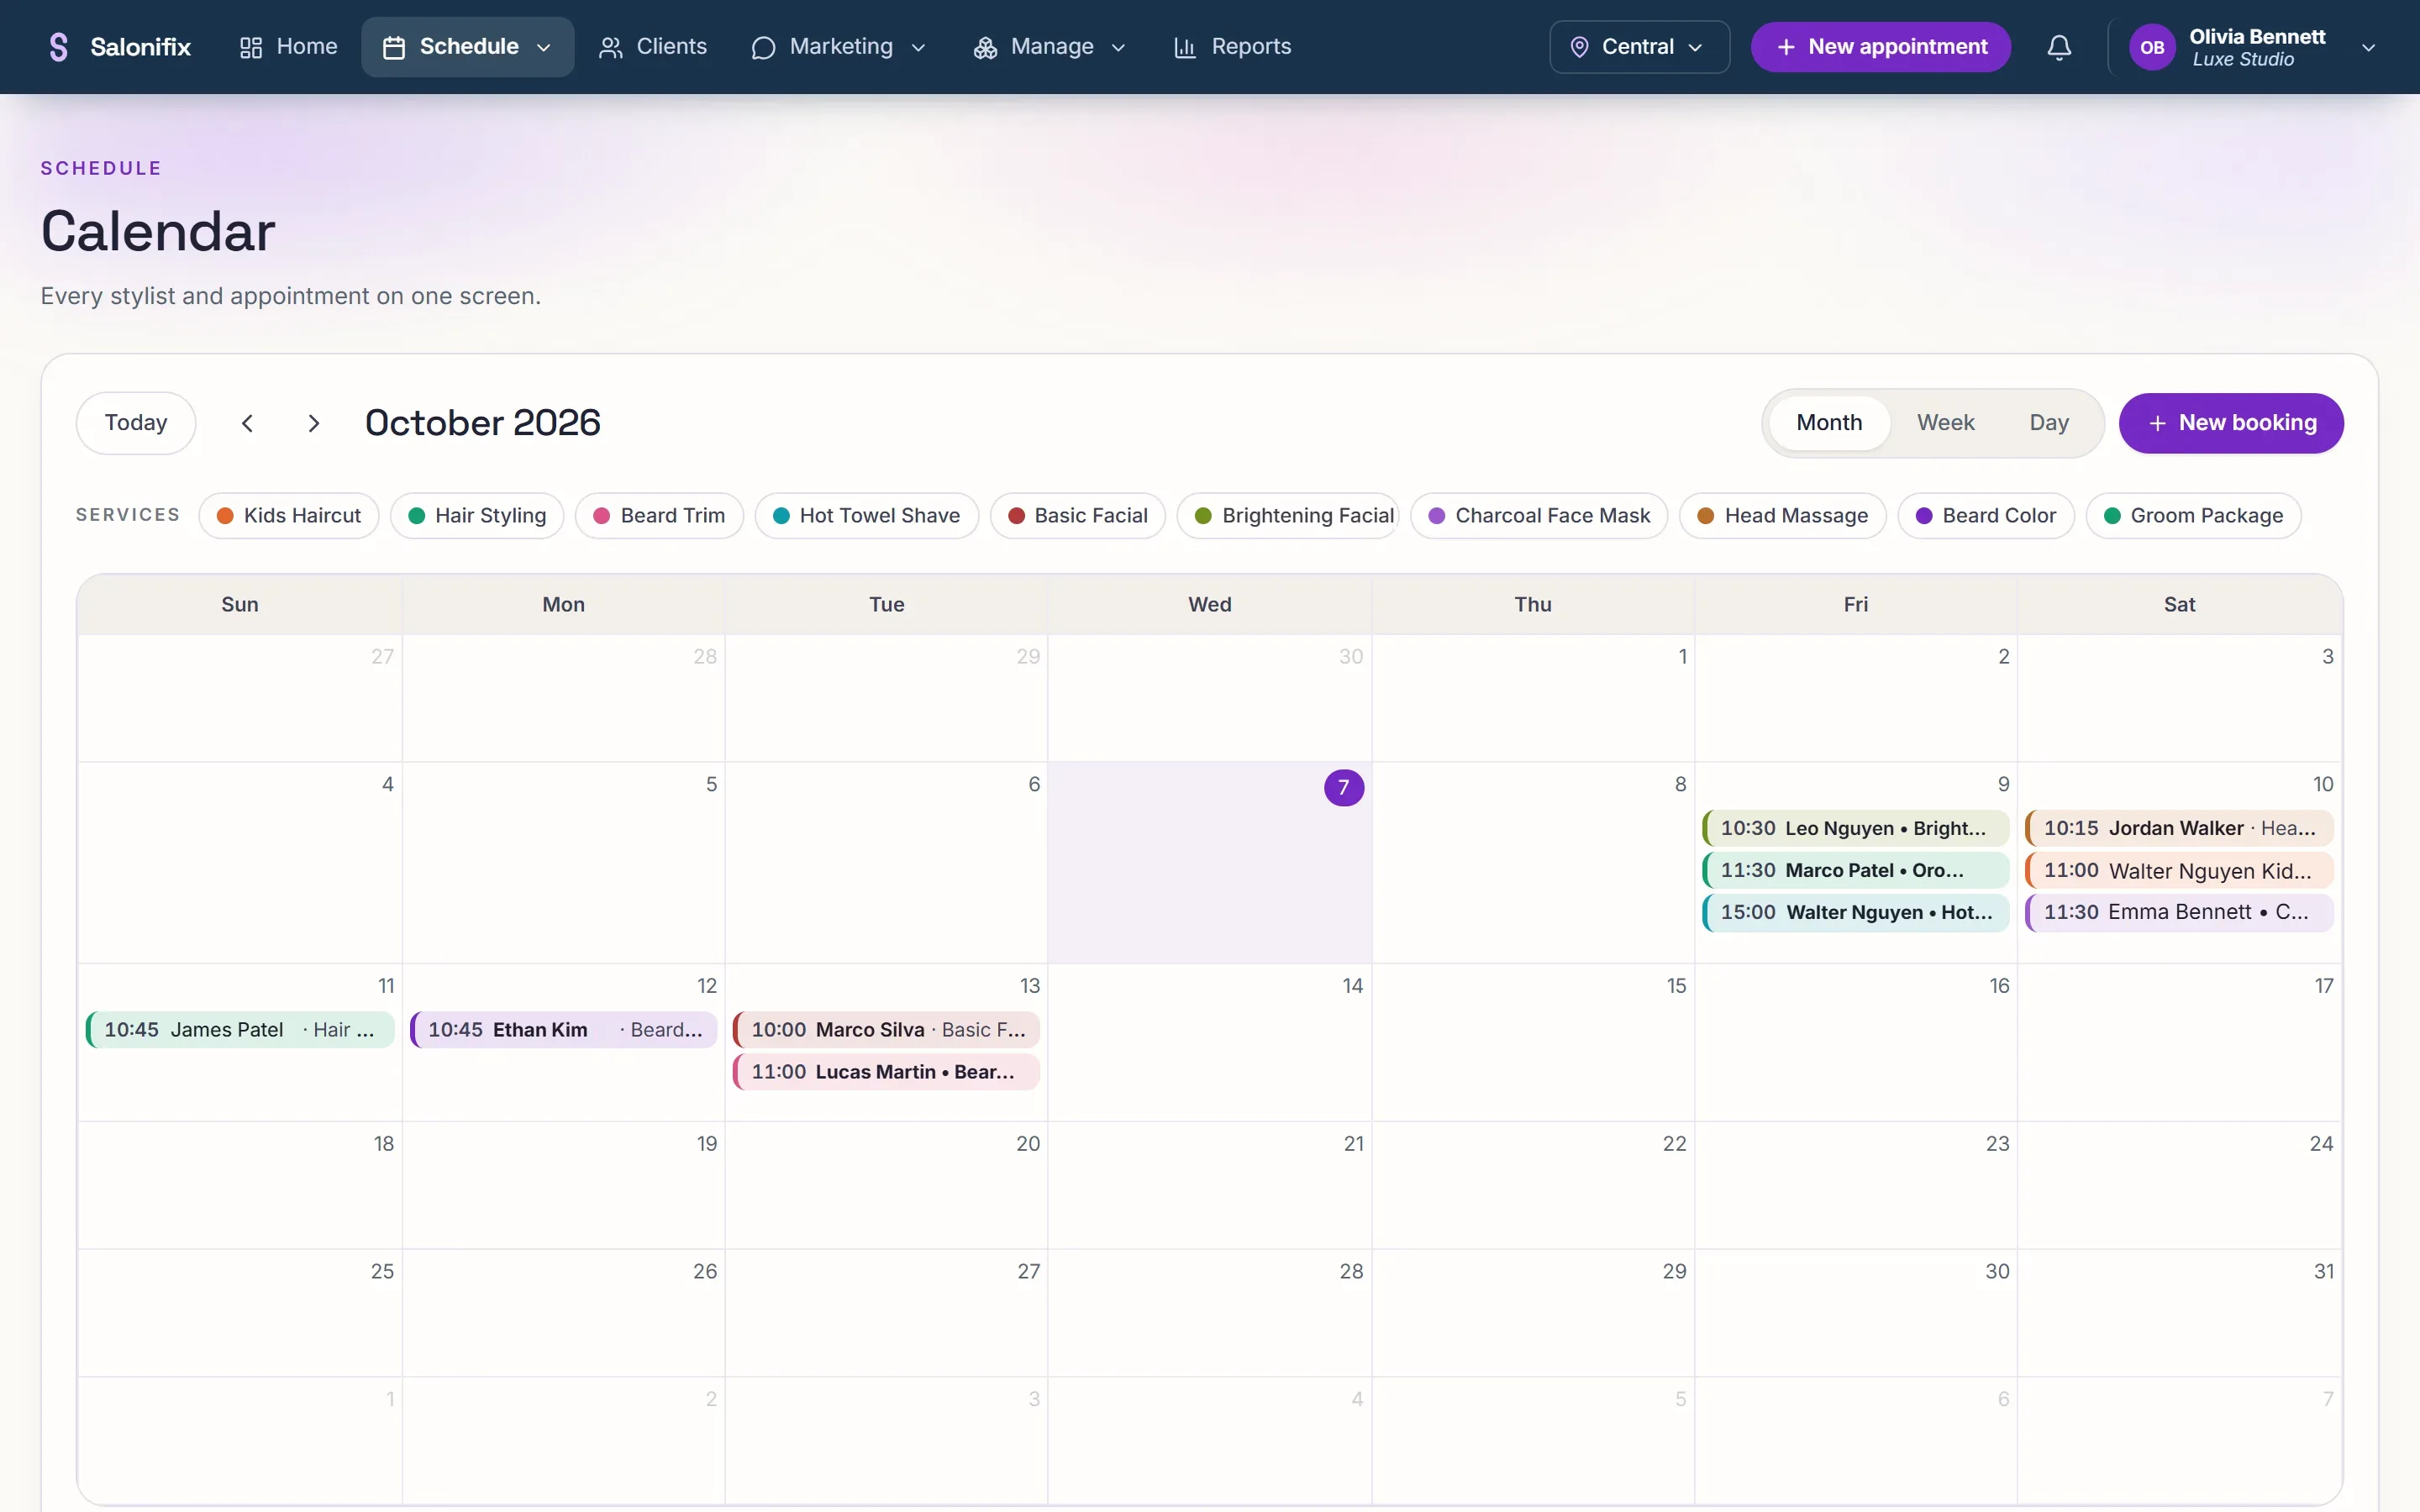Toggle the Beard Trim service filter
2420x1512 pixels.
(x=659, y=515)
